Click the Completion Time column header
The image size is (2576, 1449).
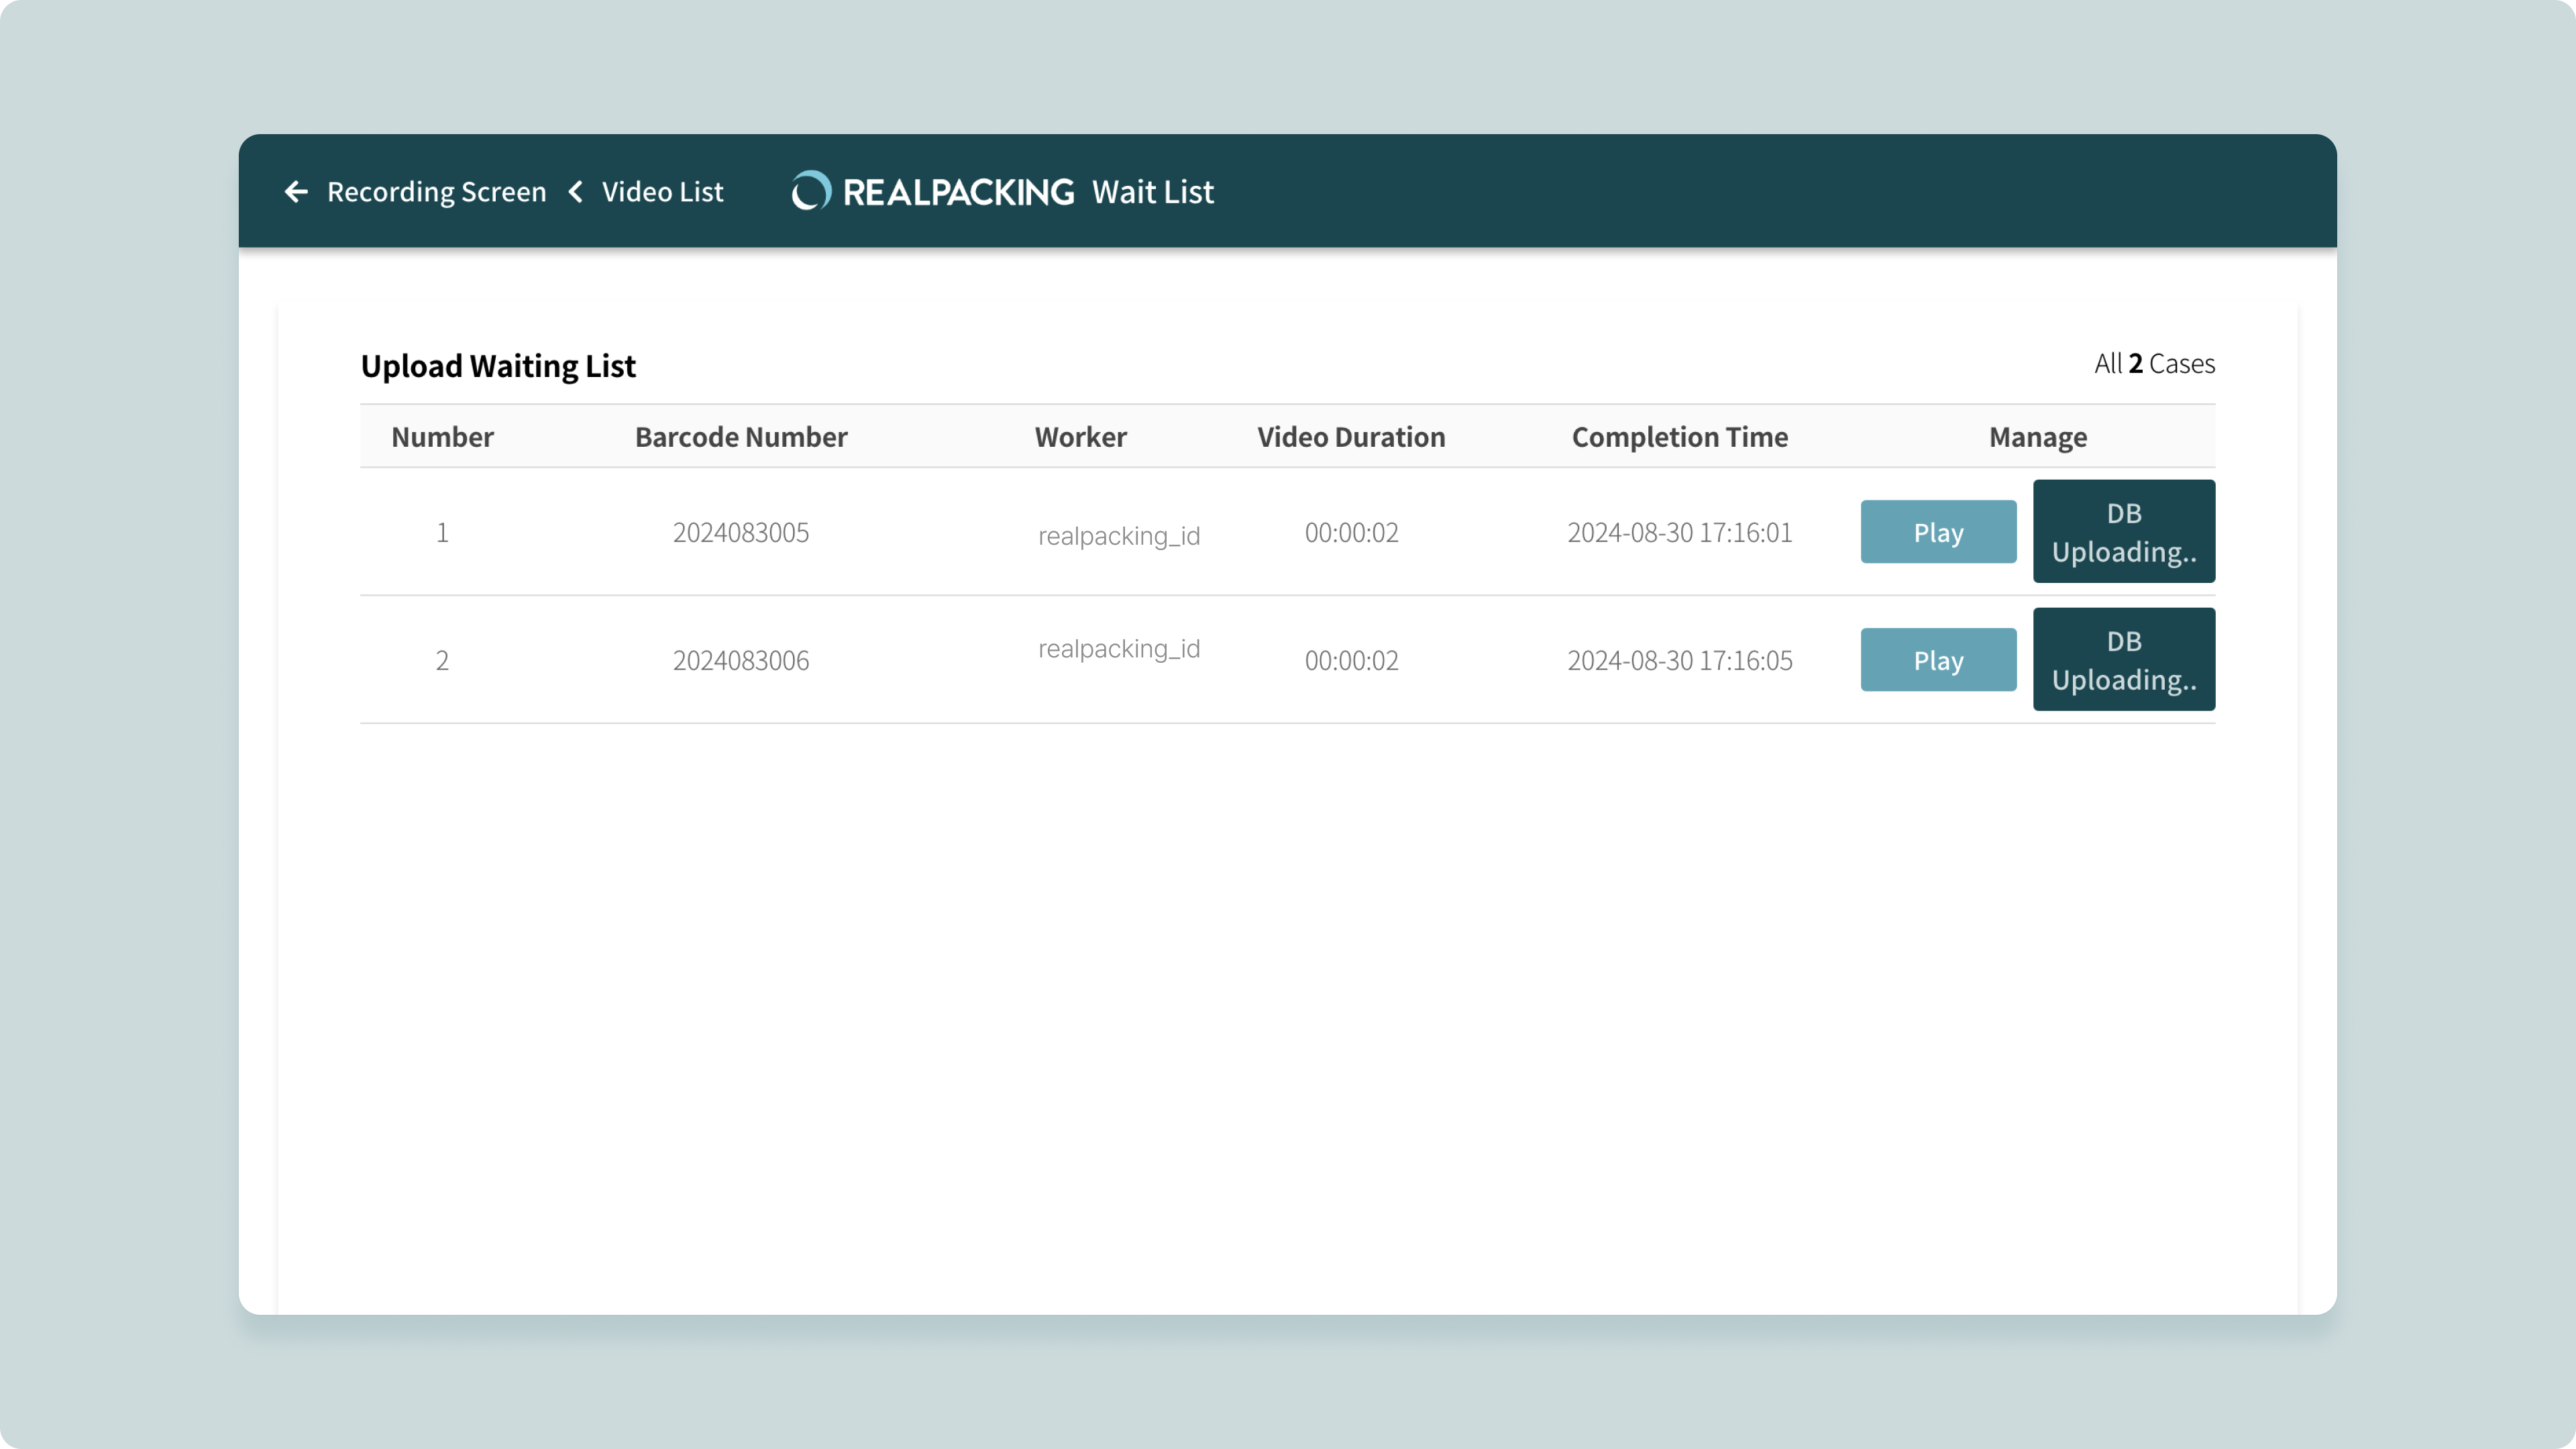pyautogui.click(x=1679, y=437)
